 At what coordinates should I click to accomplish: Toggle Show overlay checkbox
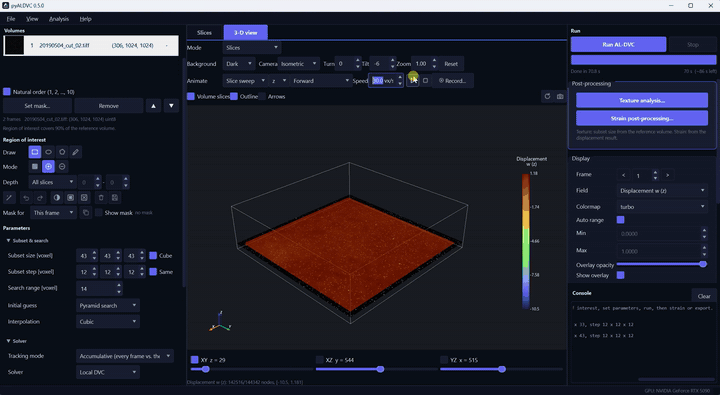[x=620, y=275]
